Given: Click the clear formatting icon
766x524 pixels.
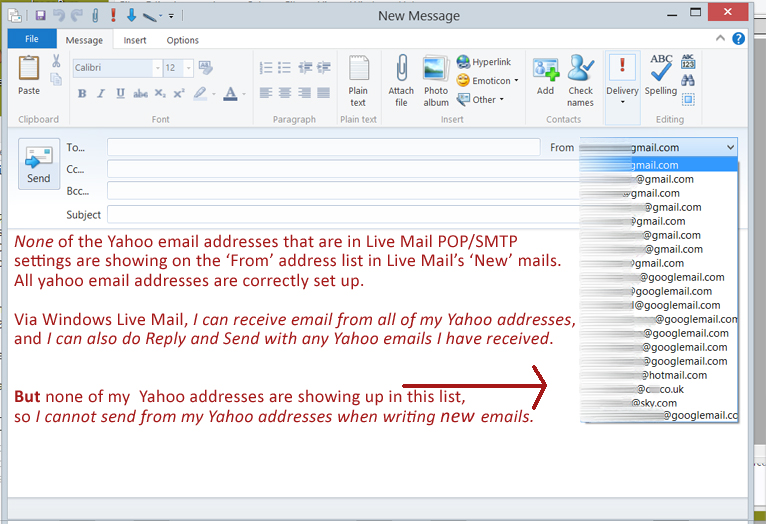Looking at the screenshot, I should coord(205,68).
